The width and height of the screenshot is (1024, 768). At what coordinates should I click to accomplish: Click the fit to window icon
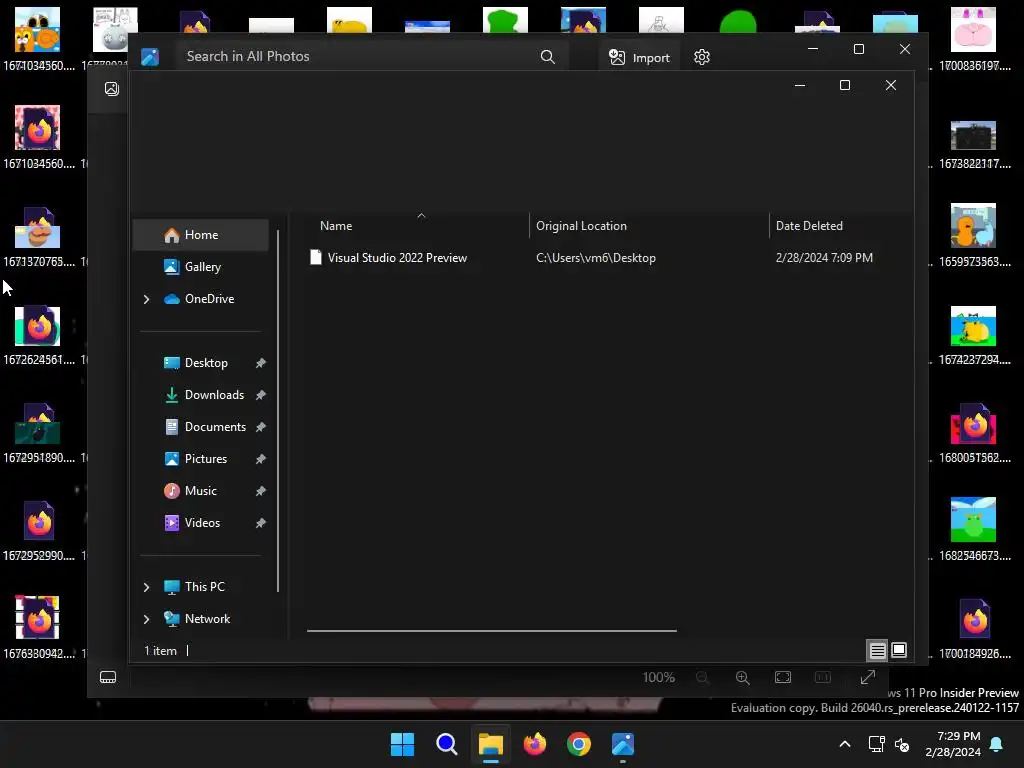click(x=783, y=678)
